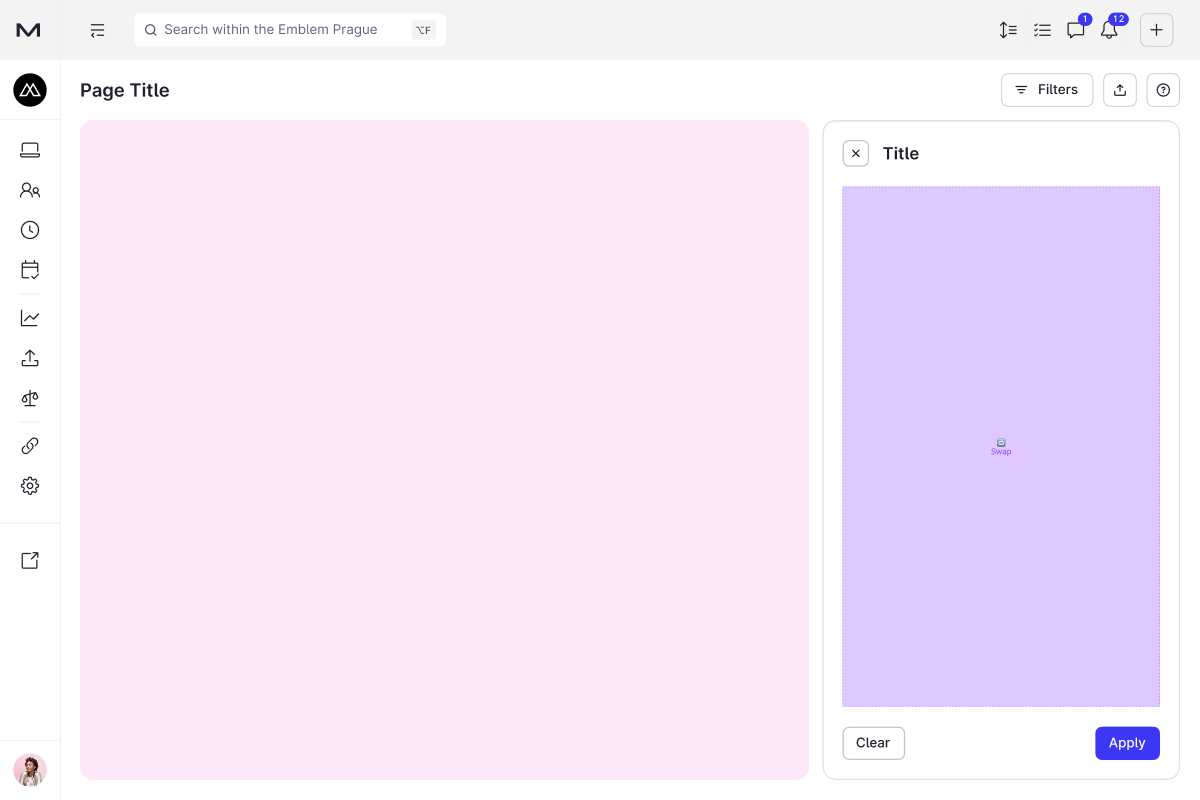Viewport: 1200px width, 800px height.
Task: Open the Filters button
Action: pos(1046,90)
